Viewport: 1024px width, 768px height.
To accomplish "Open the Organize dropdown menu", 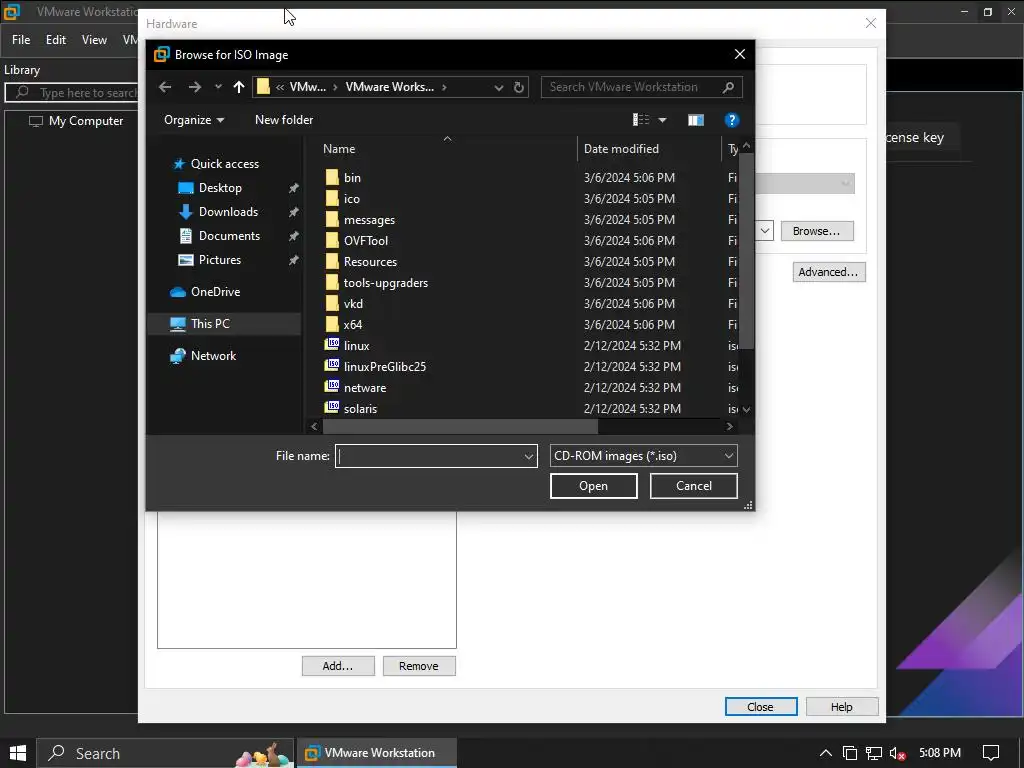I will 194,120.
